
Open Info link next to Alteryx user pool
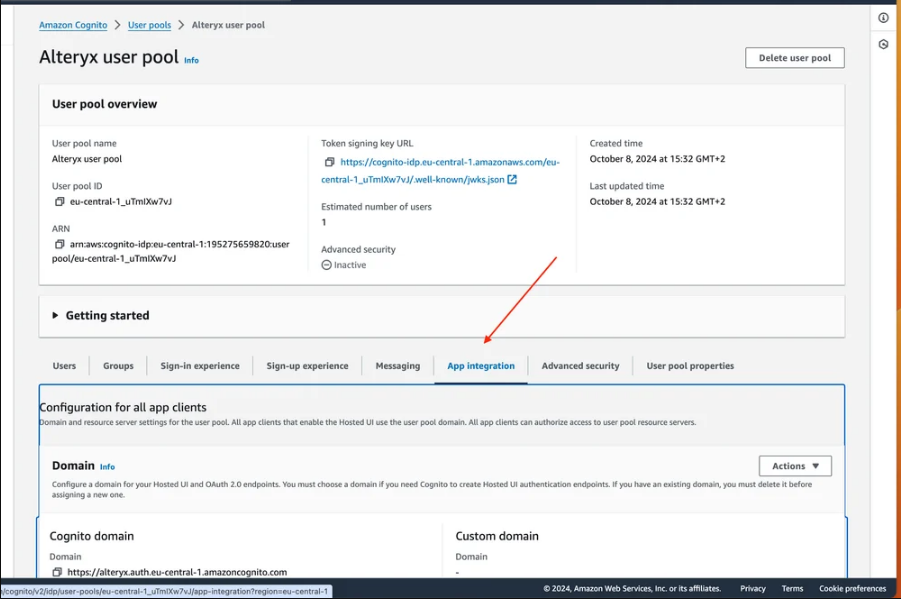pos(191,60)
